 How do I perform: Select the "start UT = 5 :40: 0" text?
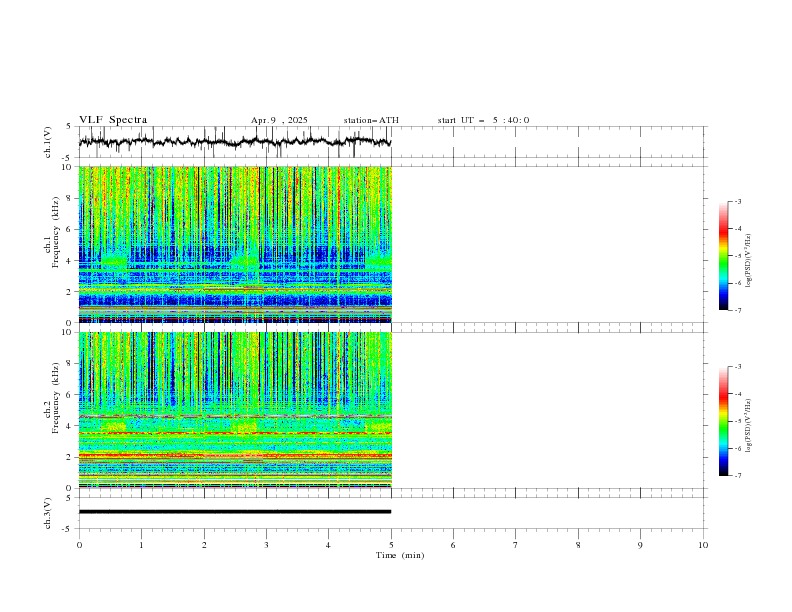[483, 120]
